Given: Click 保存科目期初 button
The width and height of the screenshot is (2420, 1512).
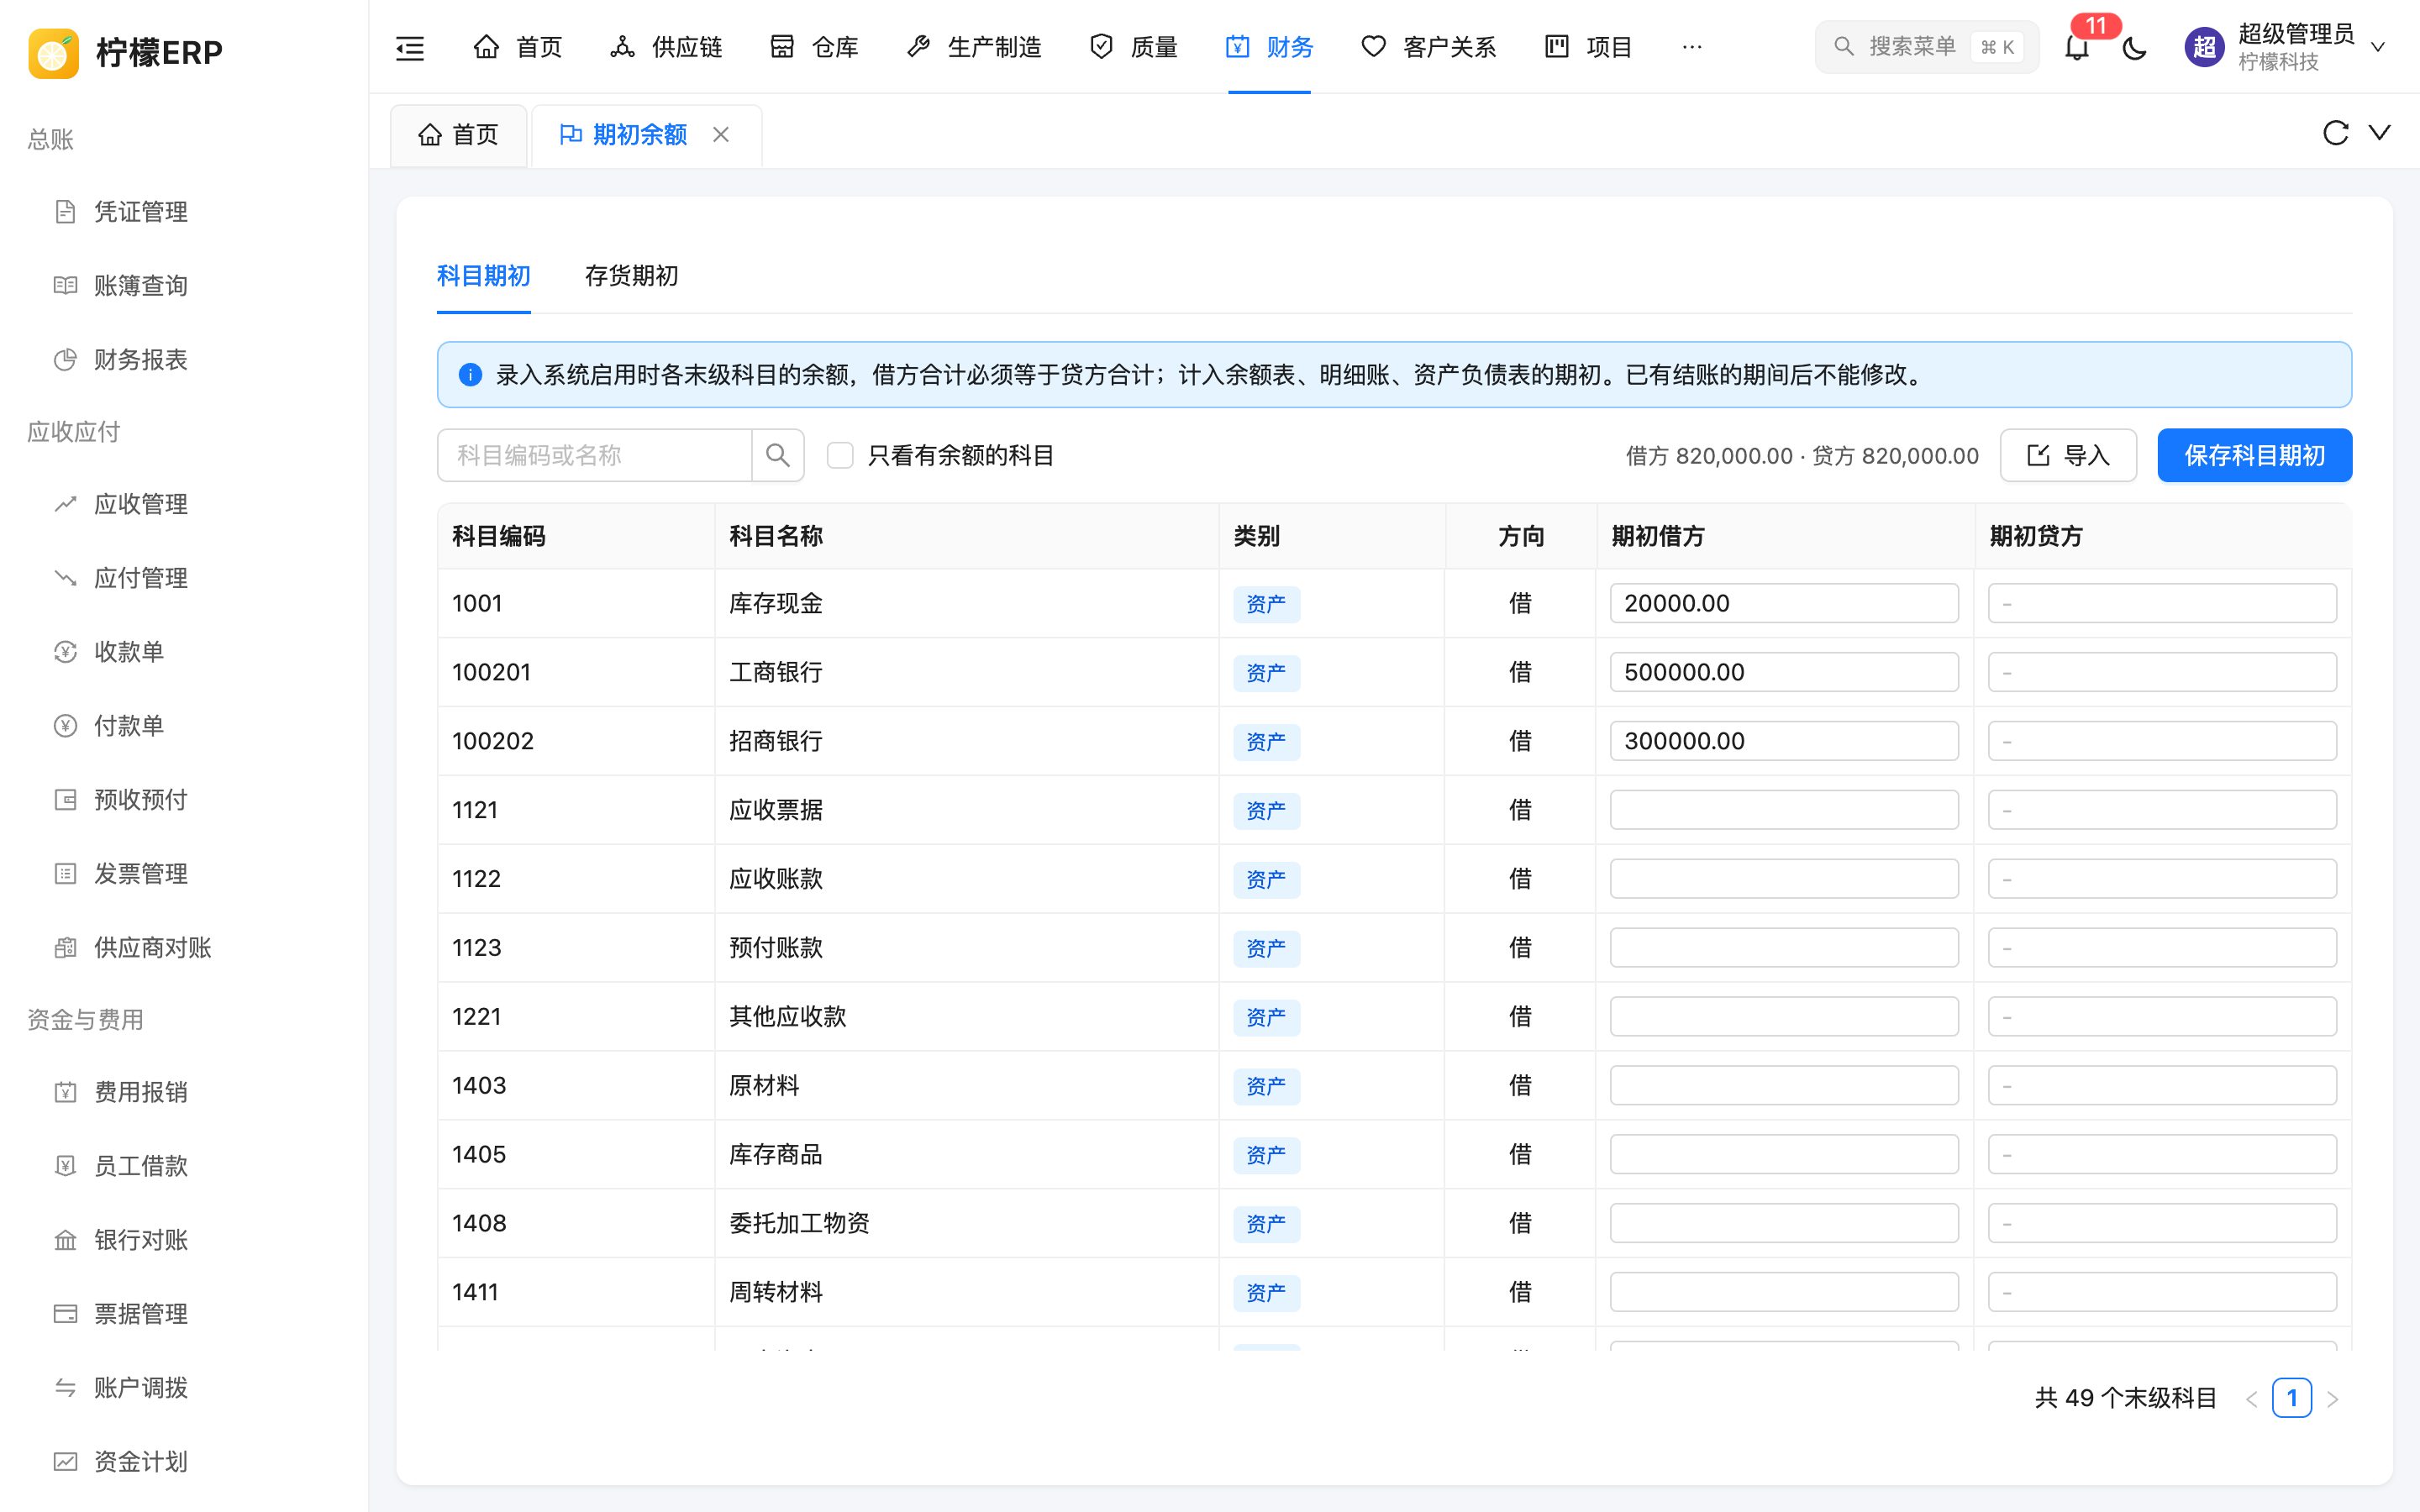Looking at the screenshot, I should [2254, 456].
